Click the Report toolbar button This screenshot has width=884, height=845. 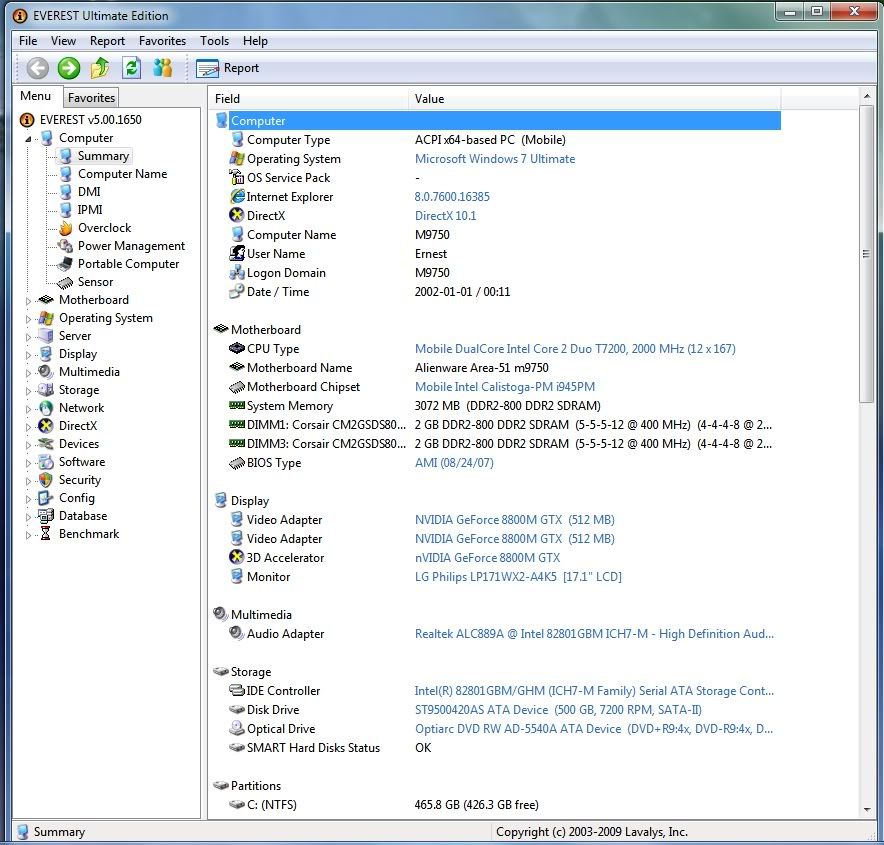[227, 68]
